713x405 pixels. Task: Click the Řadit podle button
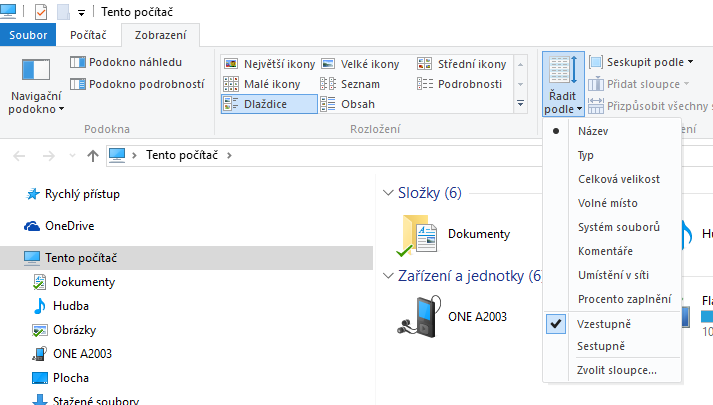click(x=560, y=82)
